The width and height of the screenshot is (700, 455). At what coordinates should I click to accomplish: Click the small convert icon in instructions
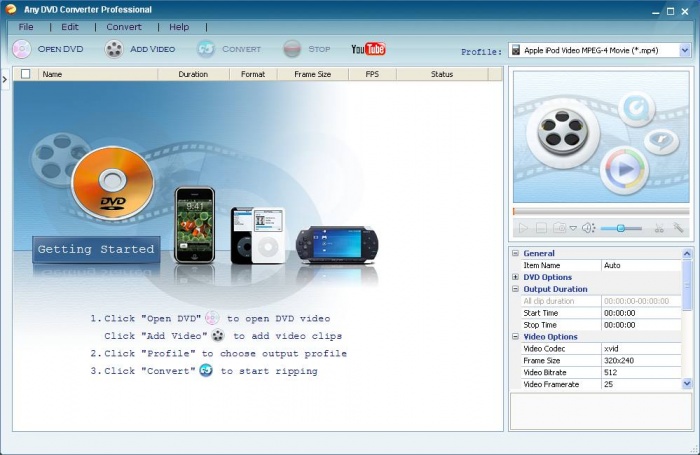click(x=206, y=370)
